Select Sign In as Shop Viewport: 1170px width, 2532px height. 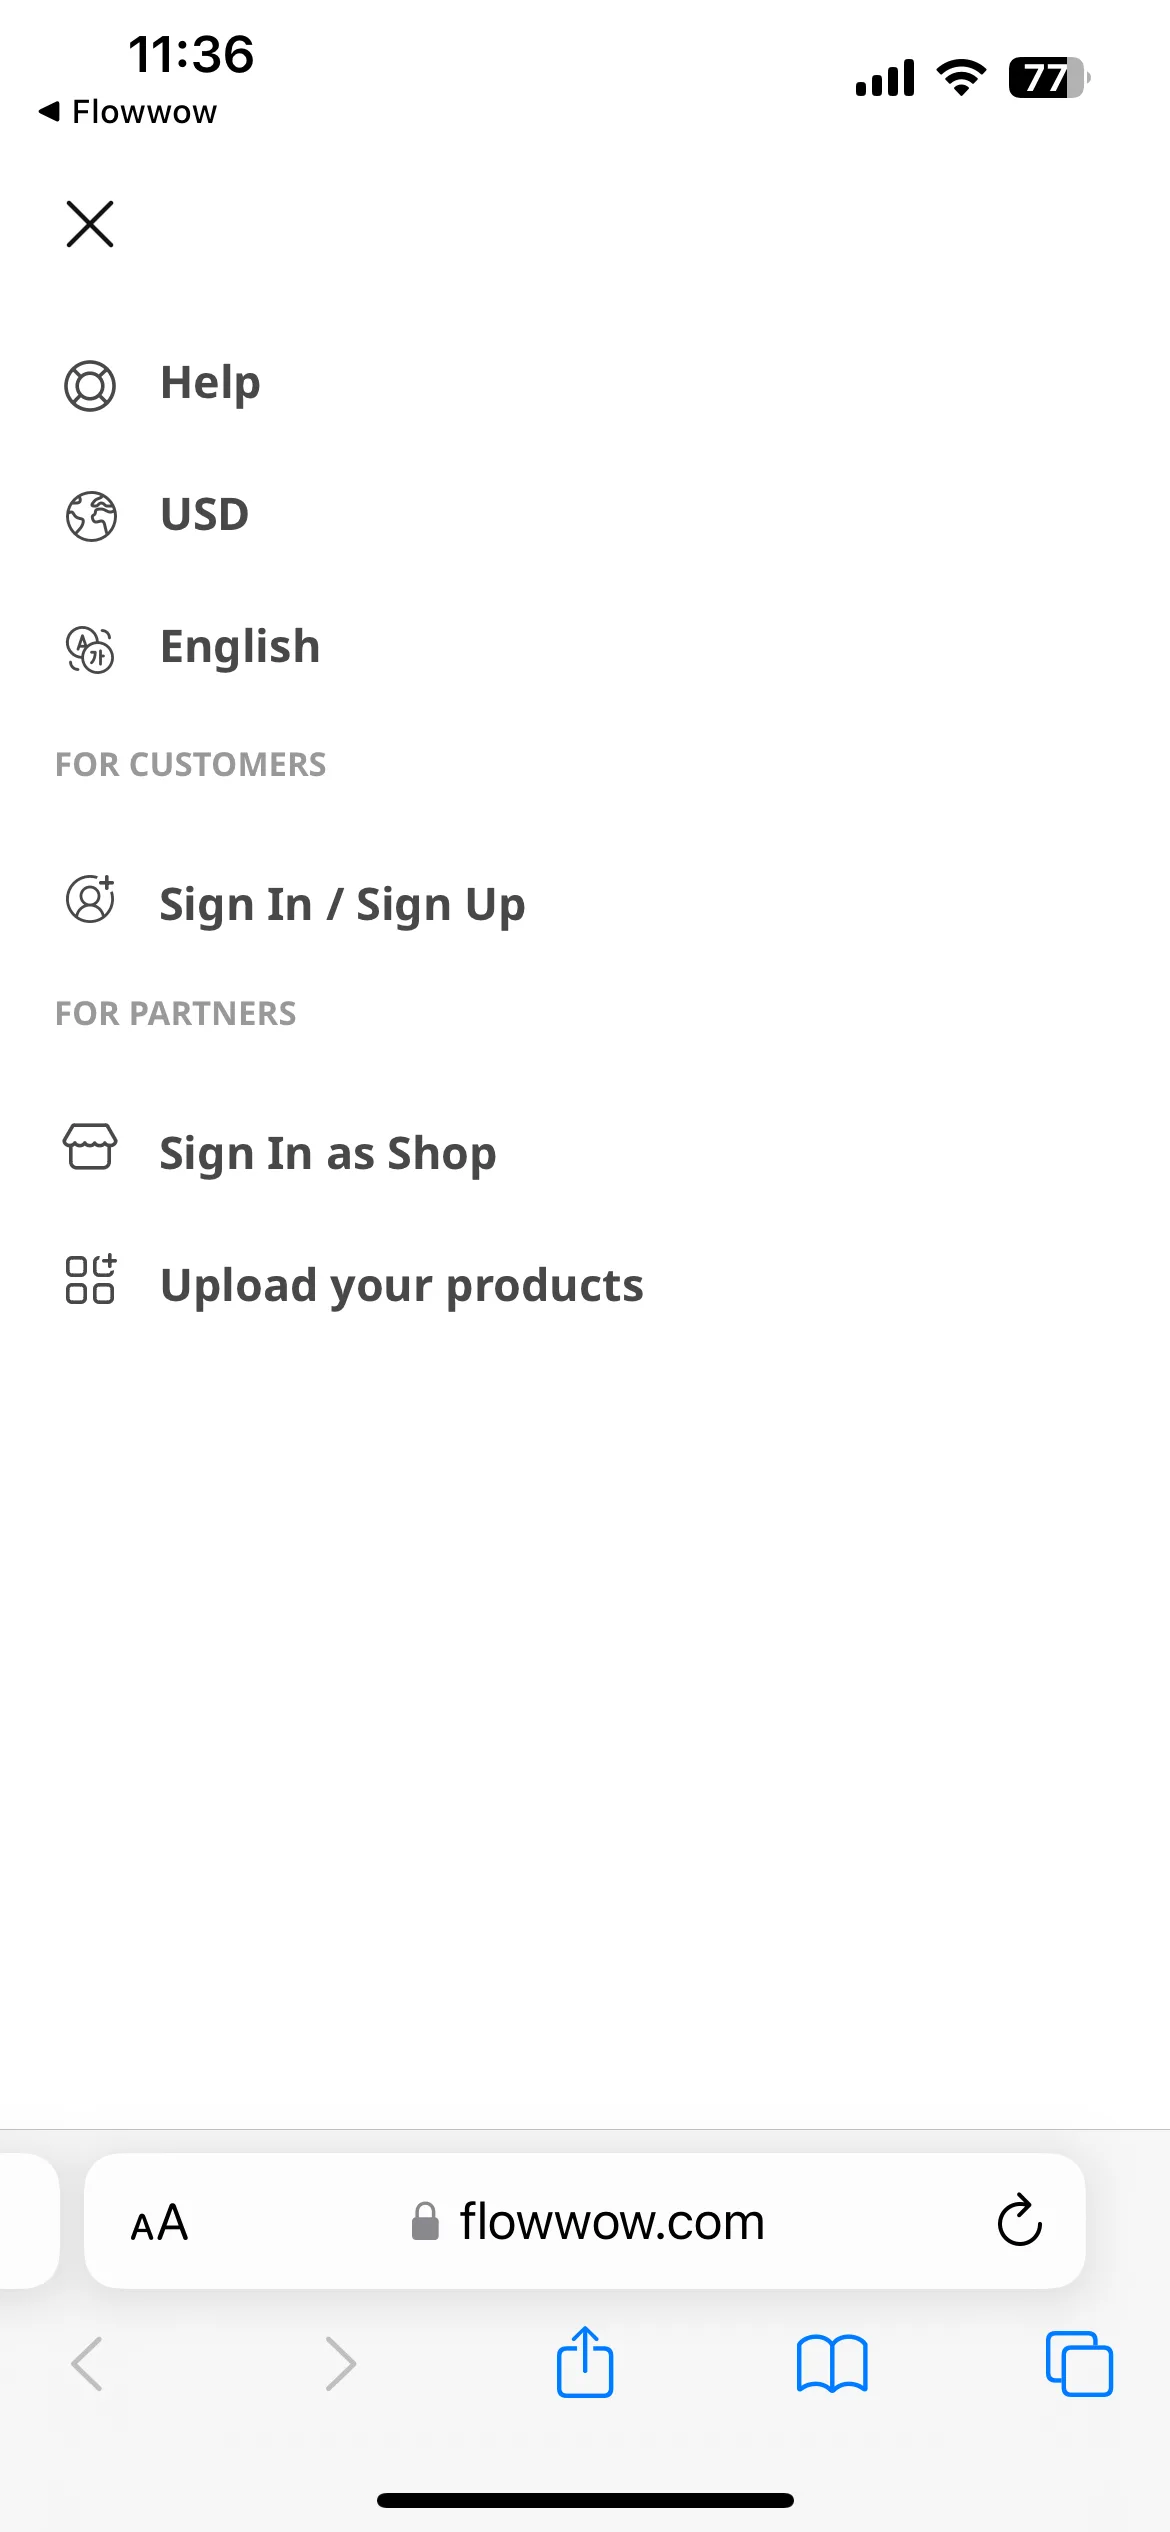point(328,1154)
